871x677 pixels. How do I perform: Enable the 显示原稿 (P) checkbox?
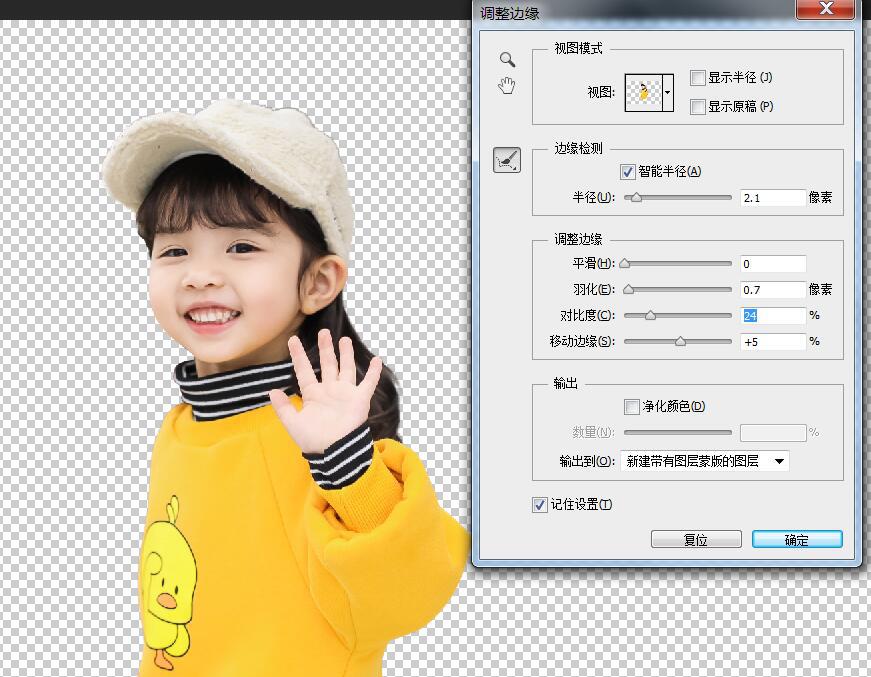(698, 106)
